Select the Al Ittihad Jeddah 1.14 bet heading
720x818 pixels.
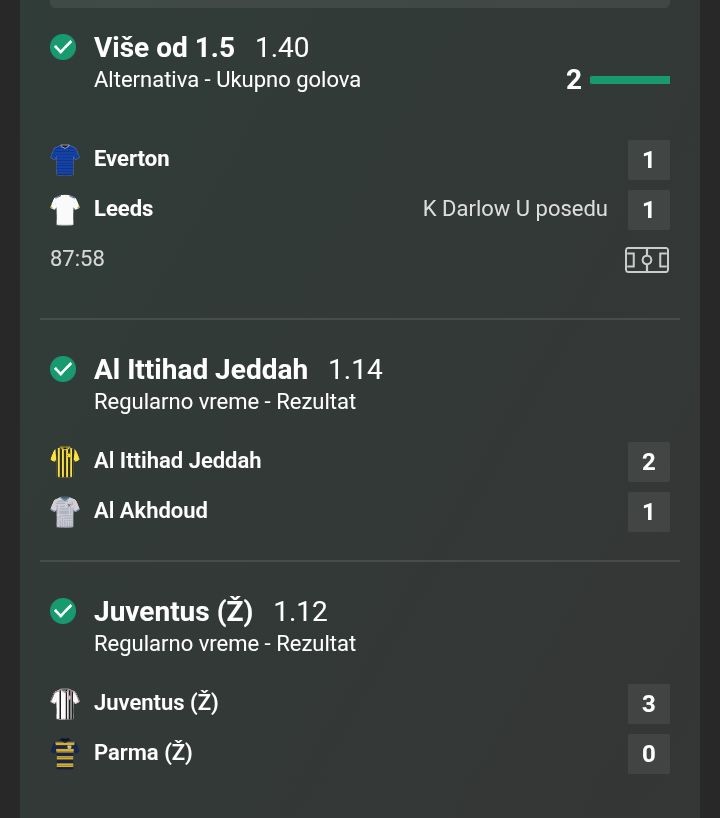(201, 369)
